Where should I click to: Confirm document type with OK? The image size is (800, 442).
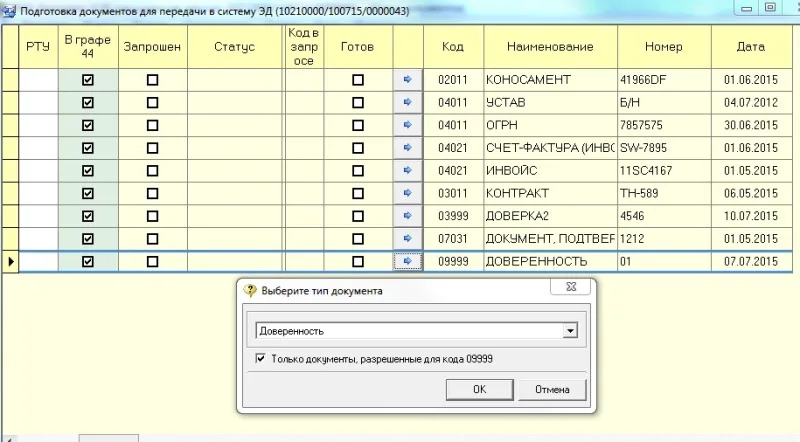coord(480,389)
